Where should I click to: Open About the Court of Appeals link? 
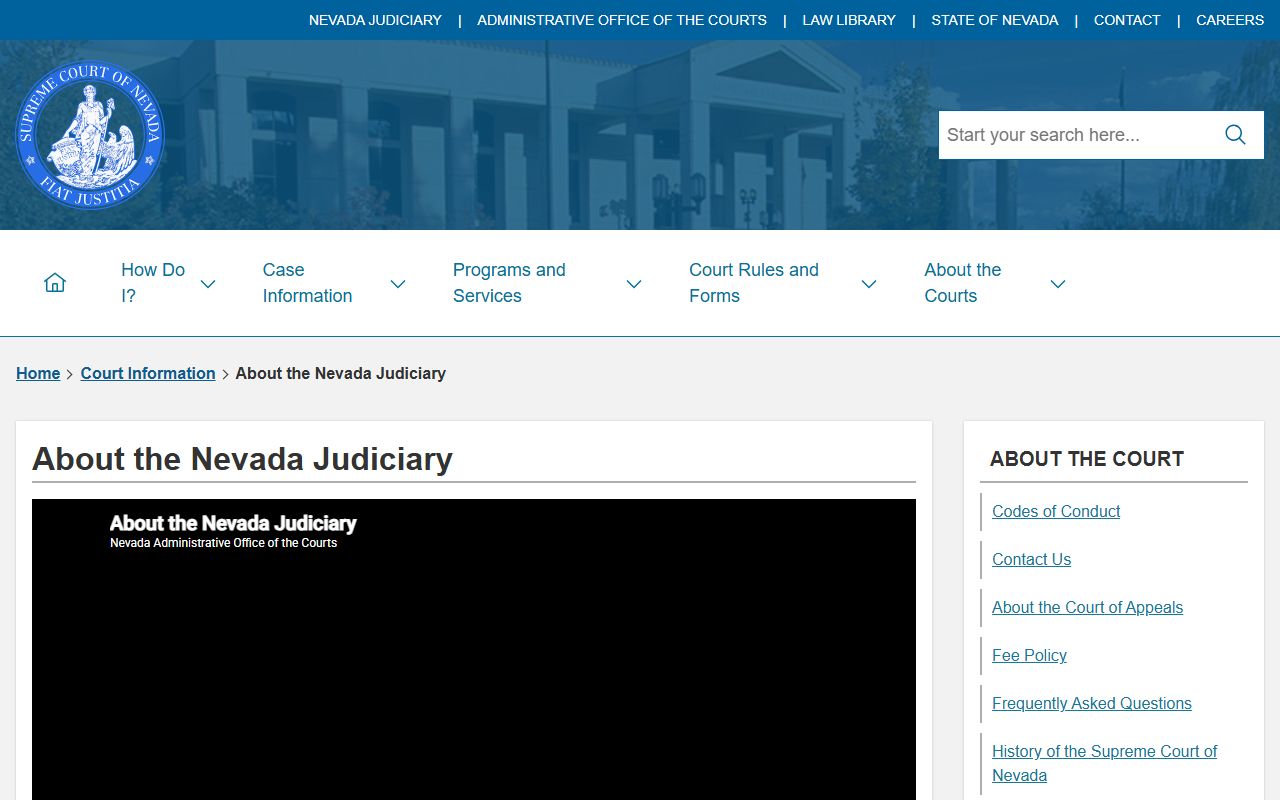pos(1087,607)
